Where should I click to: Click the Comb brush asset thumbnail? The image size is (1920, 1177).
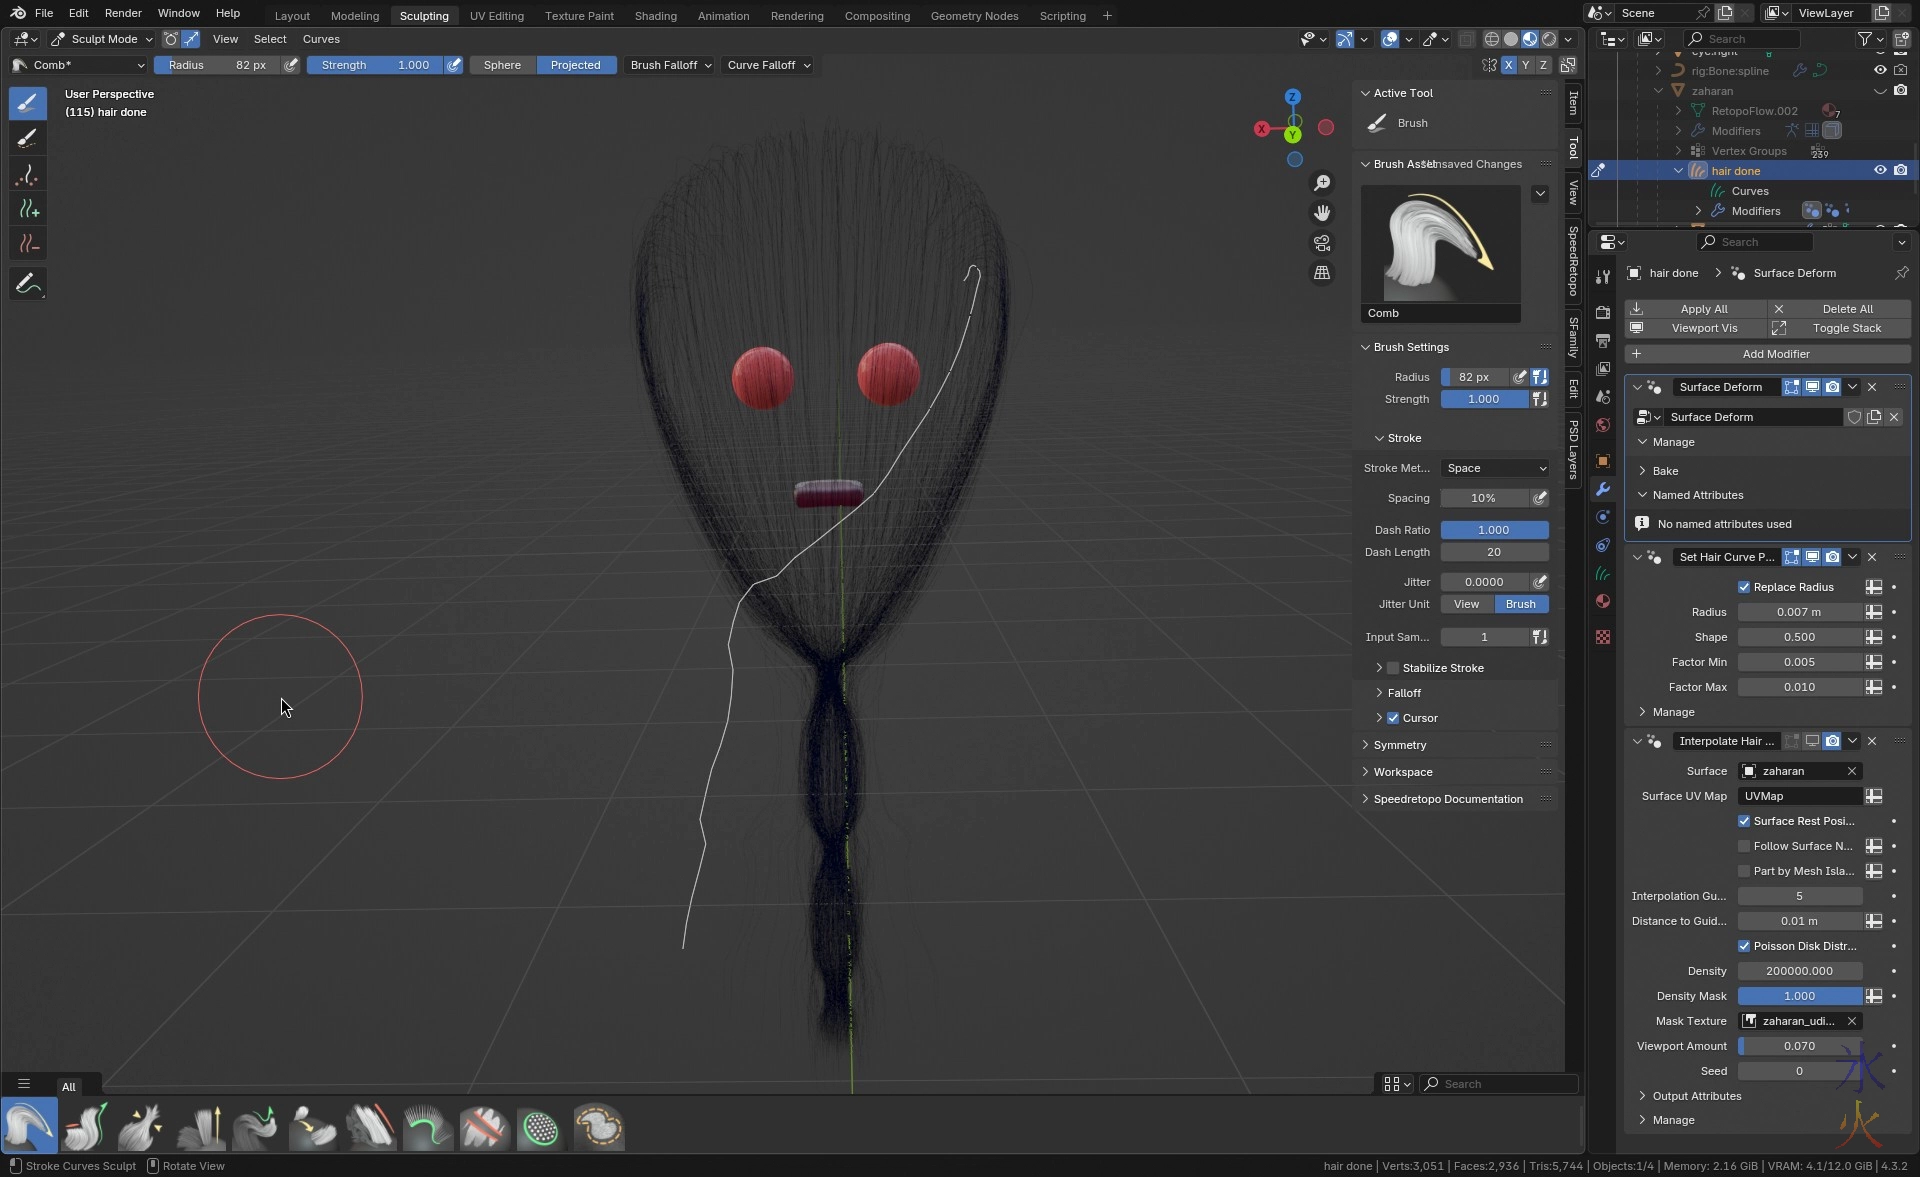(x=1440, y=245)
